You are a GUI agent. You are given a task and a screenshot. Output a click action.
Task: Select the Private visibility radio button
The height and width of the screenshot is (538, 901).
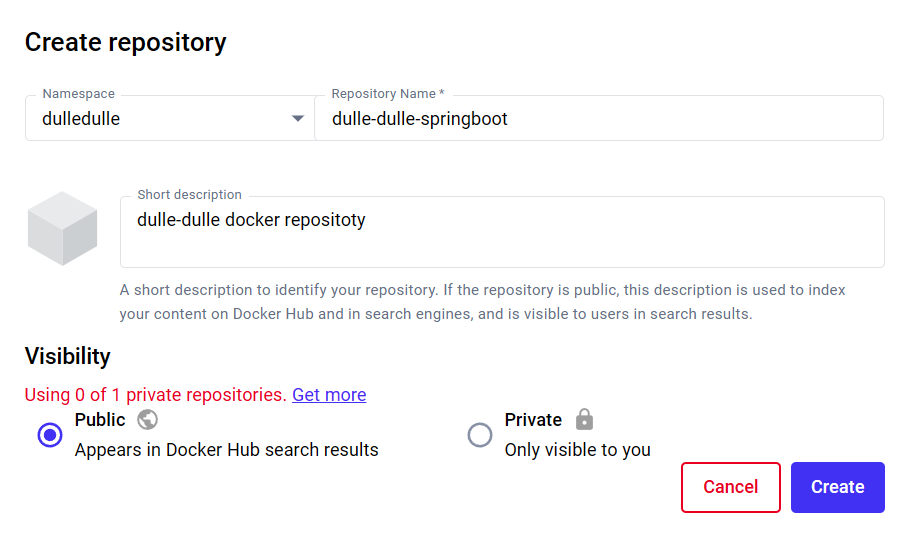(480, 435)
